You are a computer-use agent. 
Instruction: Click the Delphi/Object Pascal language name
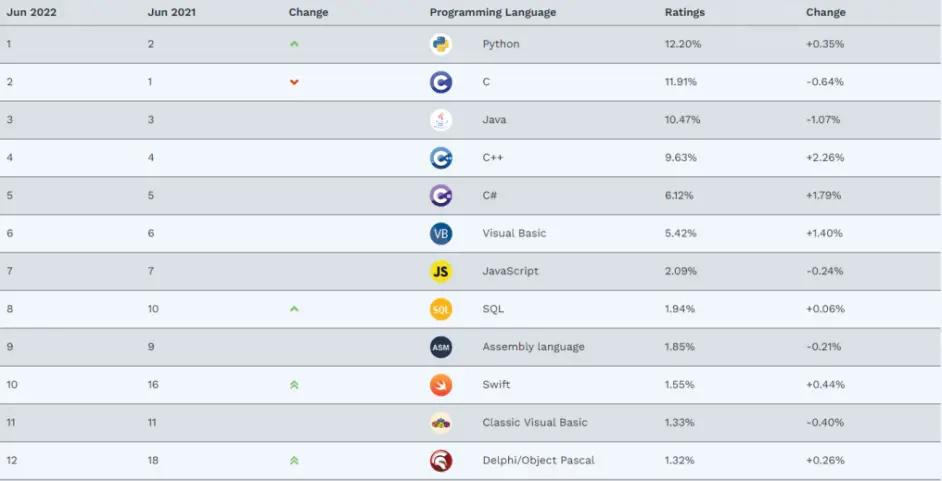[x=538, y=460]
